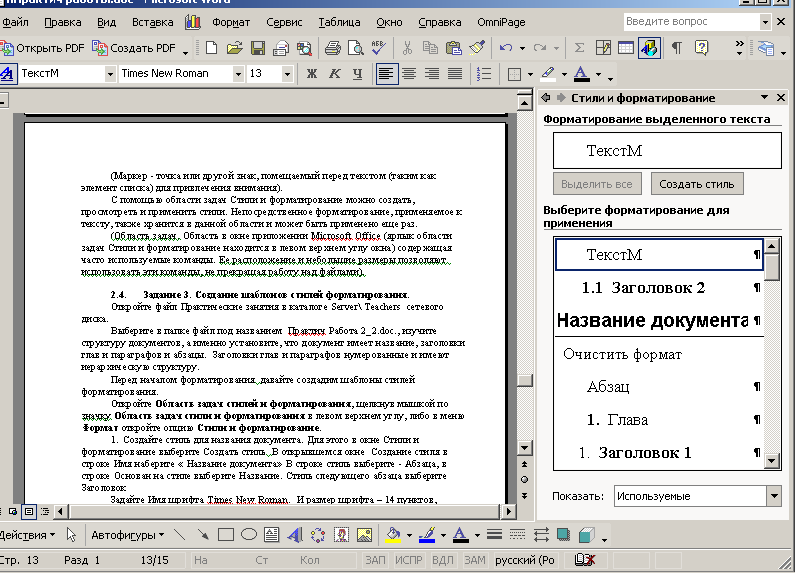Click the Paste clipboard icon
This screenshot has height=573, width=795.
pos(453,48)
